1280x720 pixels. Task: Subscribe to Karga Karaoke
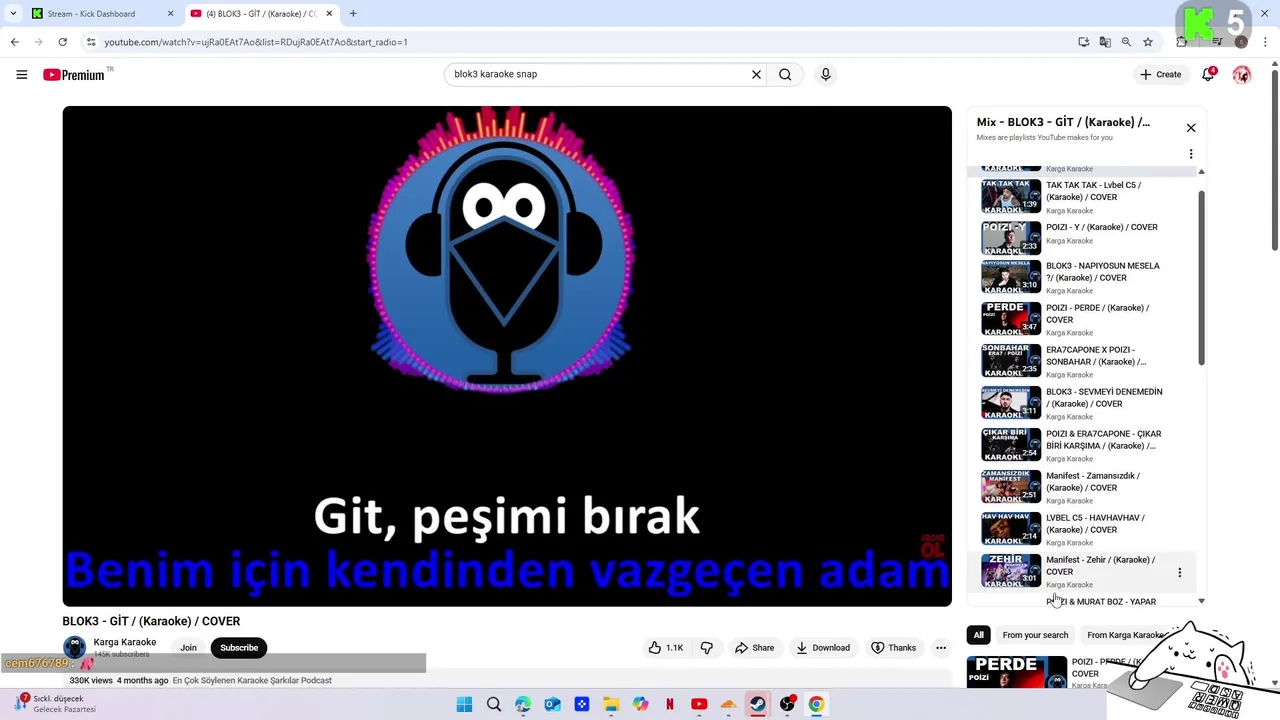(x=239, y=648)
